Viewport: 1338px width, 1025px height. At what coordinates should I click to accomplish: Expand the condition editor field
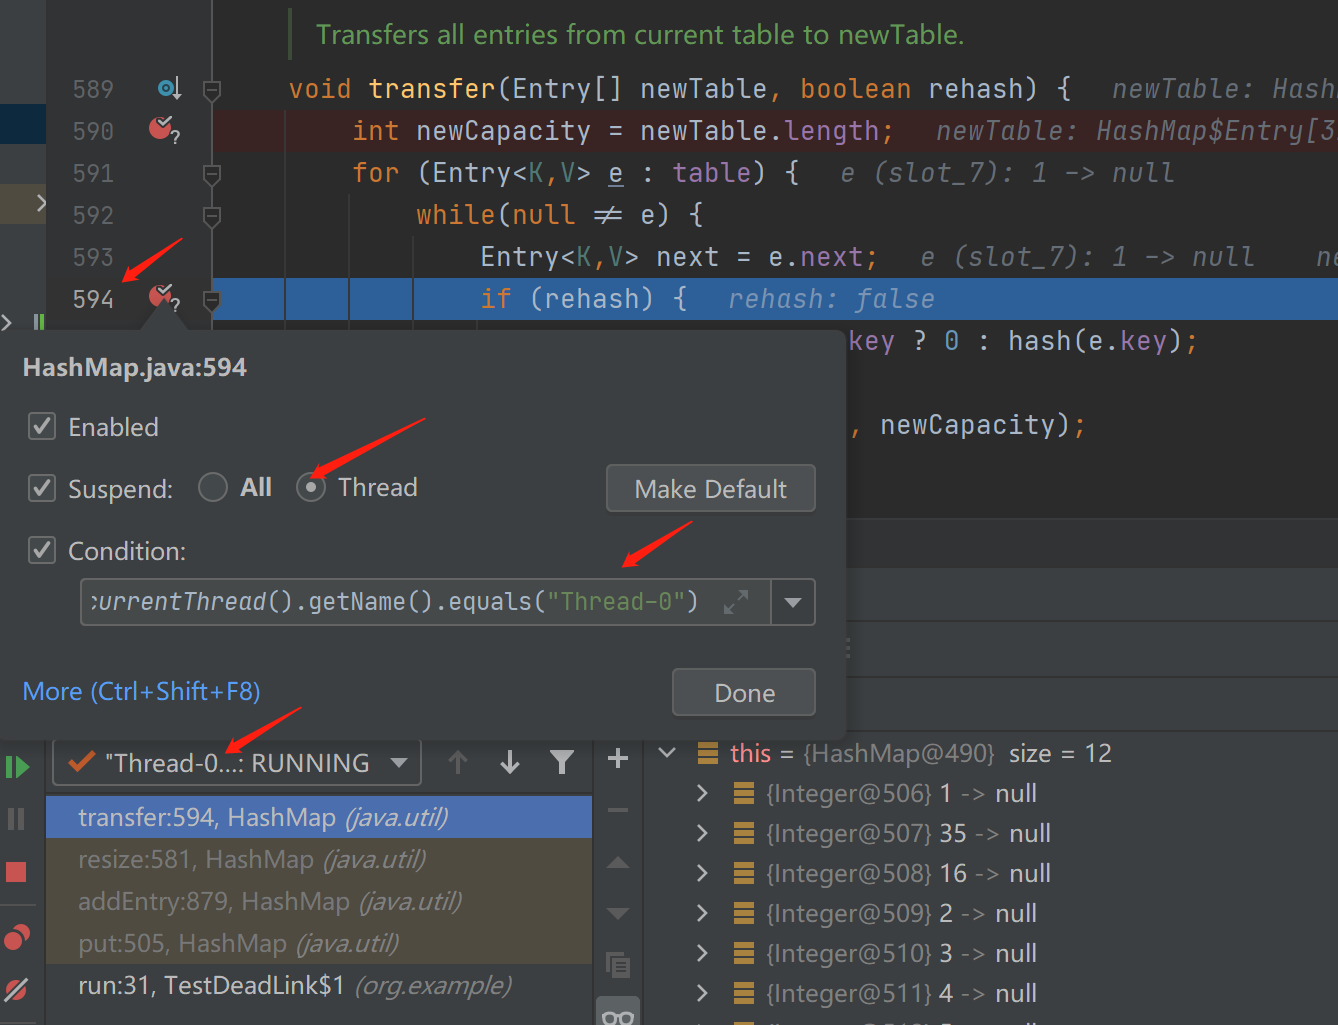tap(736, 602)
